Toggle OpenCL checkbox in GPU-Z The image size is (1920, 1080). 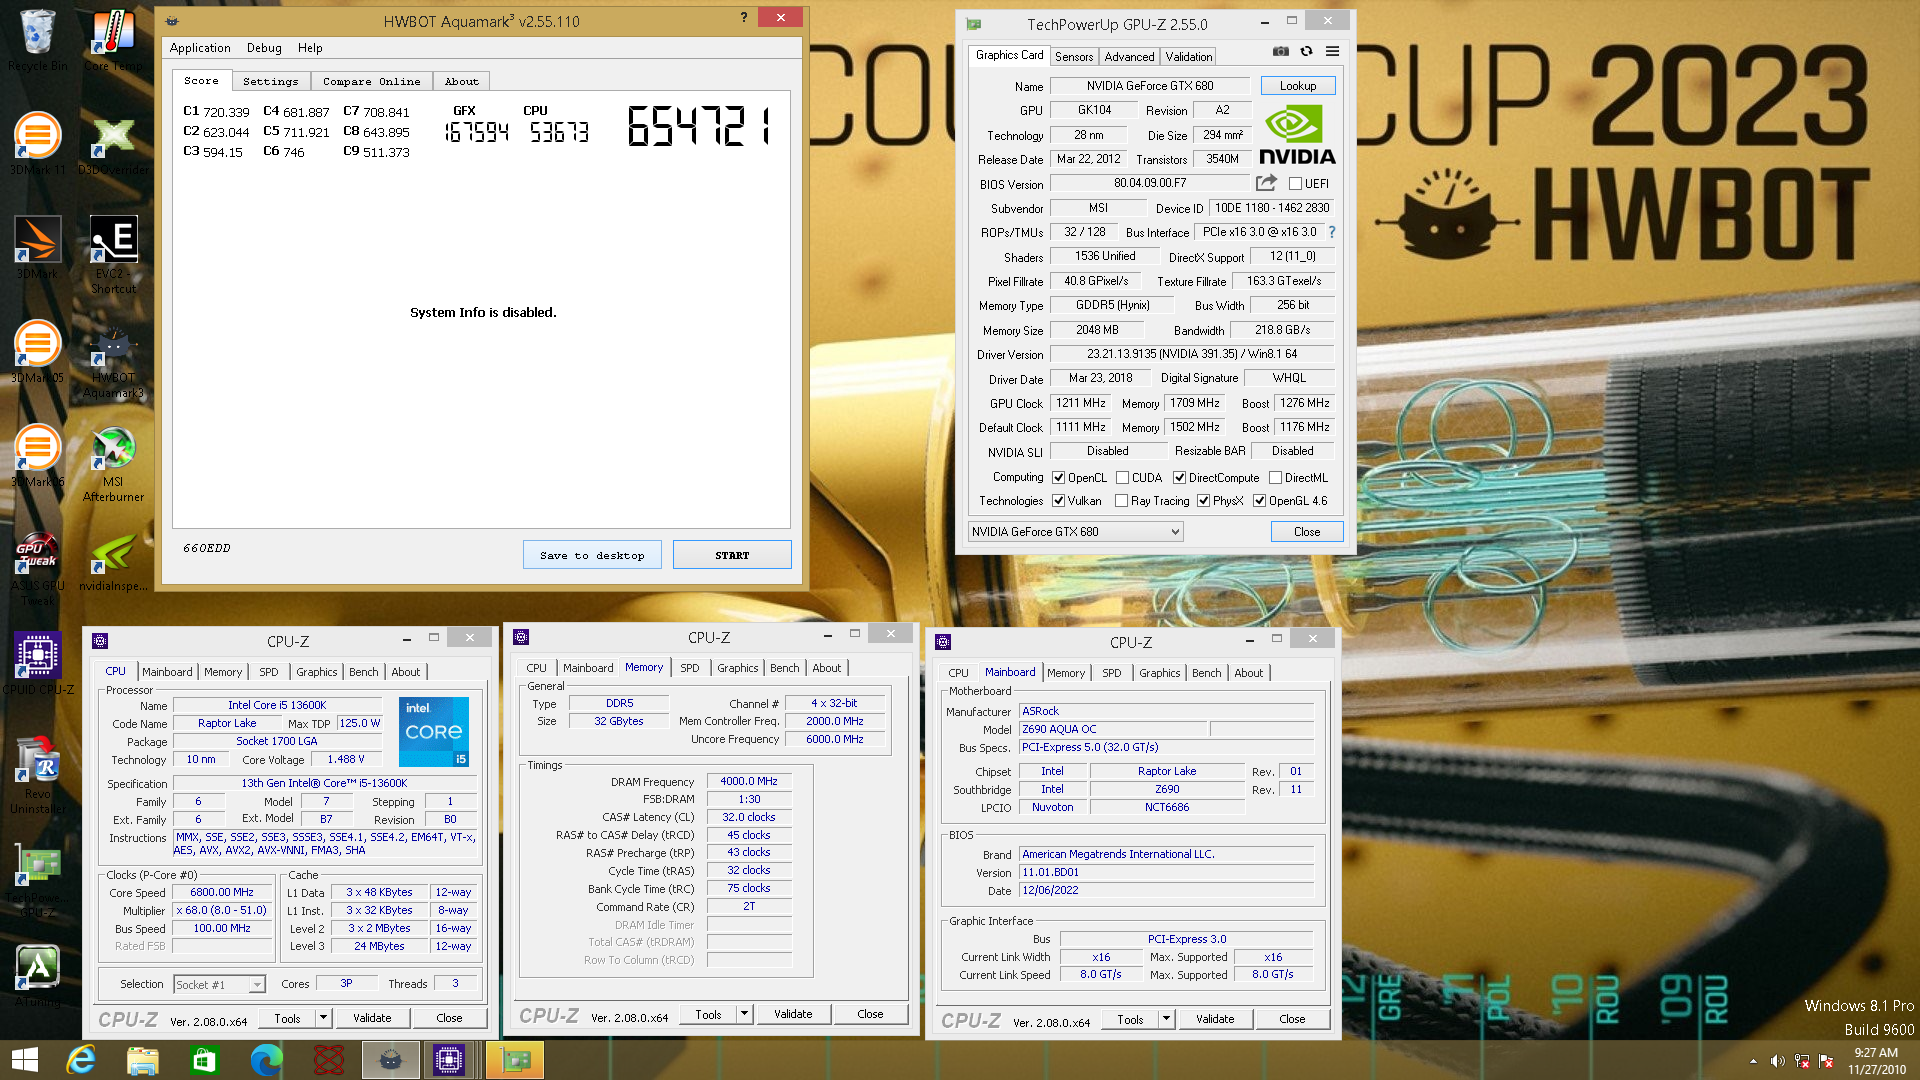[x=1058, y=478]
